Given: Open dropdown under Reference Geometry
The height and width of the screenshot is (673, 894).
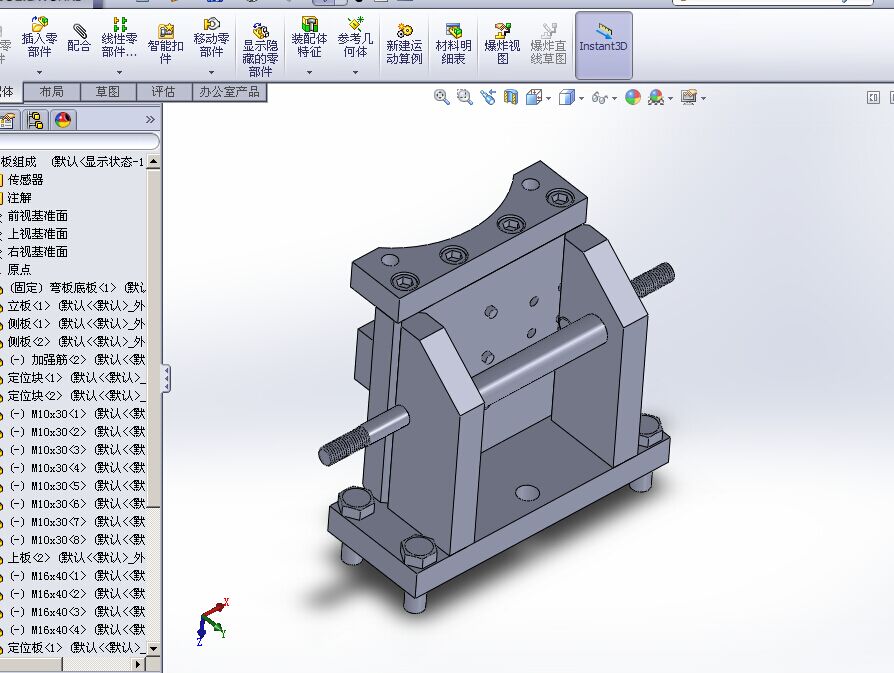Looking at the screenshot, I should tap(355, 72).
